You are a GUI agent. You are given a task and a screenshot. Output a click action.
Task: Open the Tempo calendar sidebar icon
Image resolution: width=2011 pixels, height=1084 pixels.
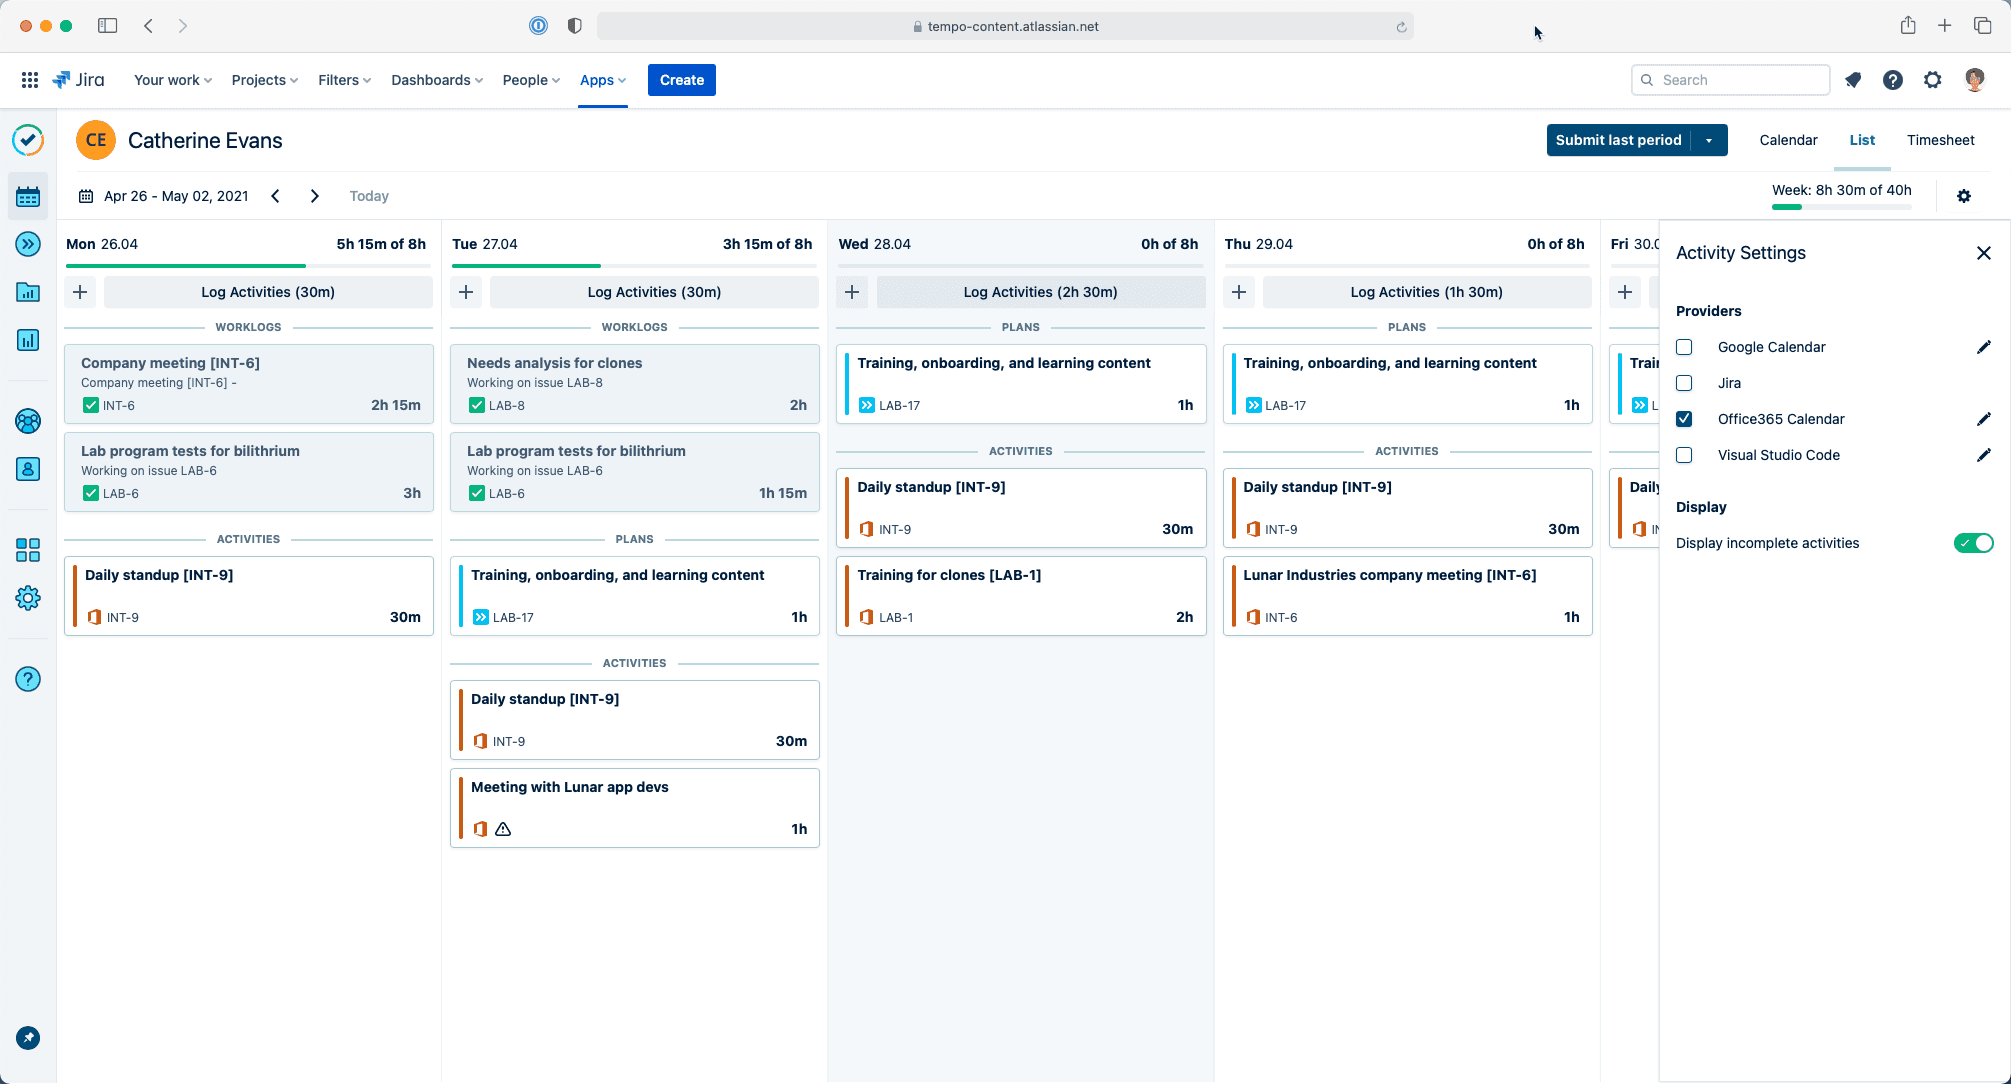point(28,197)
